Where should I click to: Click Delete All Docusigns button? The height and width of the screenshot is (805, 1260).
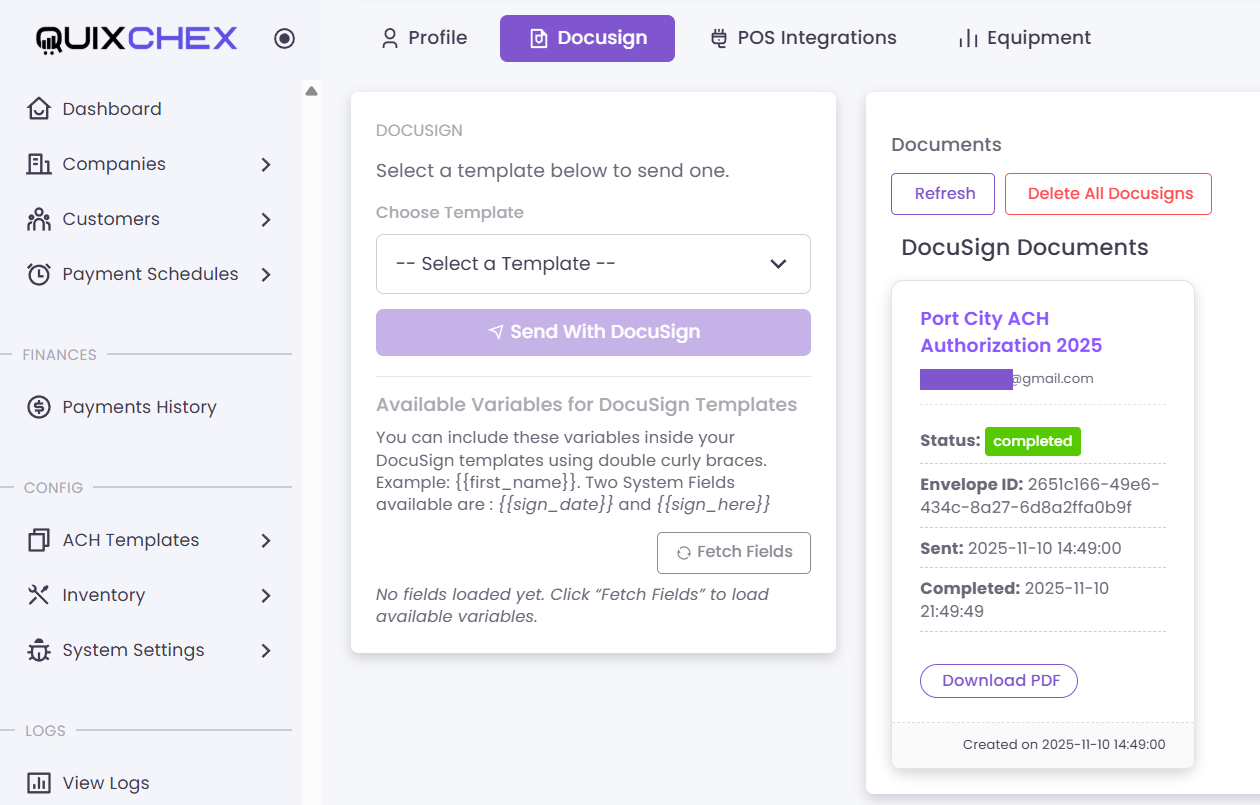click(1108, 194)
